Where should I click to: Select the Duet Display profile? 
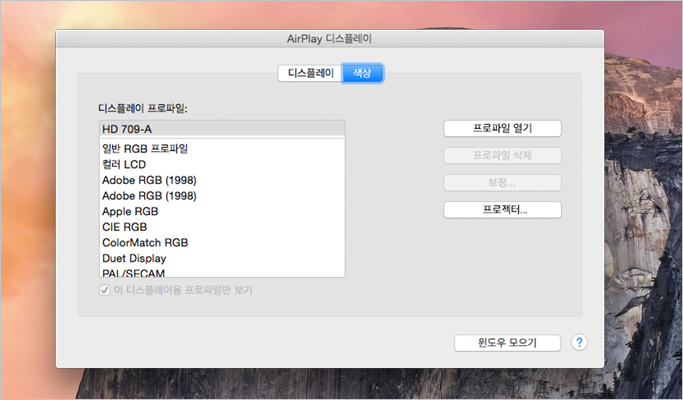[x=222, y=259]
